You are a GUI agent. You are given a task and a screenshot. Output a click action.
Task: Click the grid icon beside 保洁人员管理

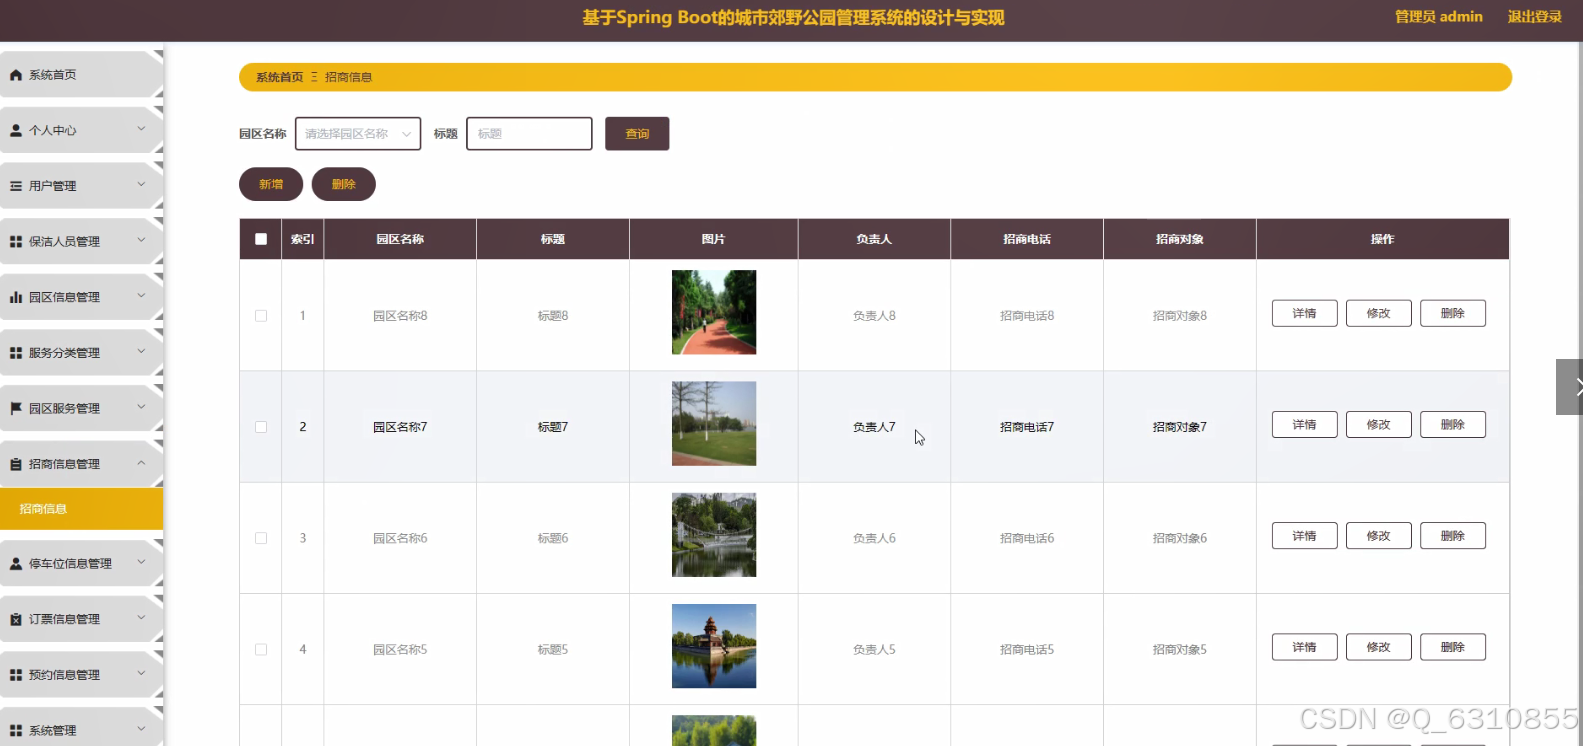pyautogui.click(x=16, y=242)
